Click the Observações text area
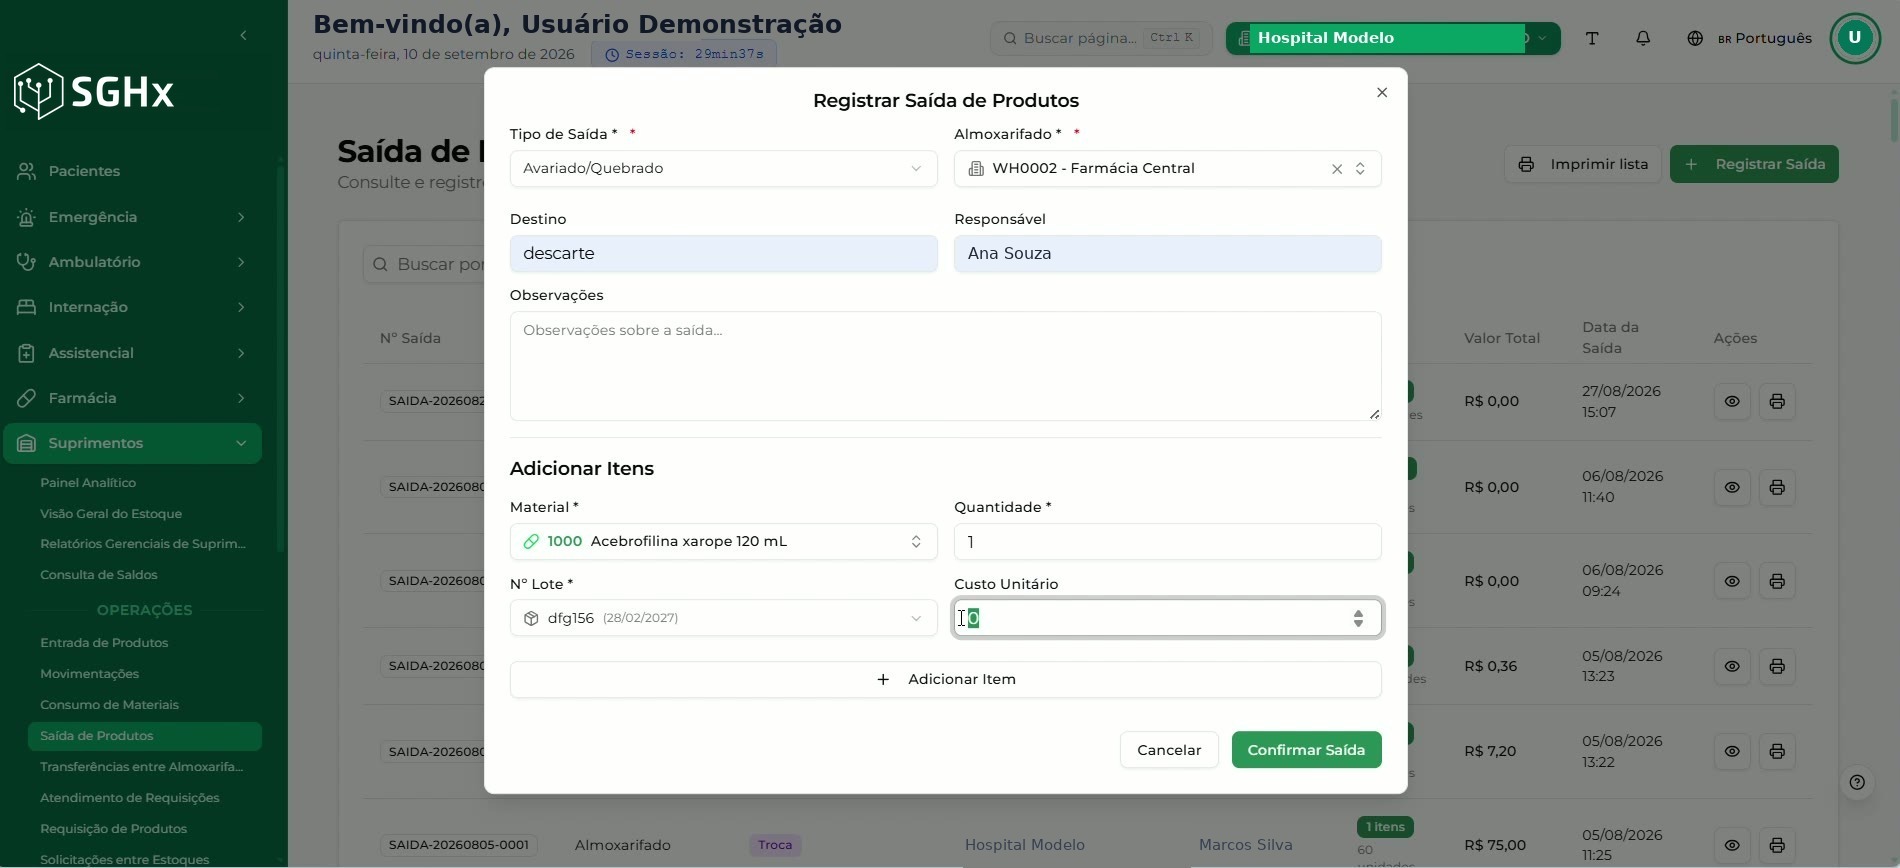The image size is (1900, 868). pos(945,366)
